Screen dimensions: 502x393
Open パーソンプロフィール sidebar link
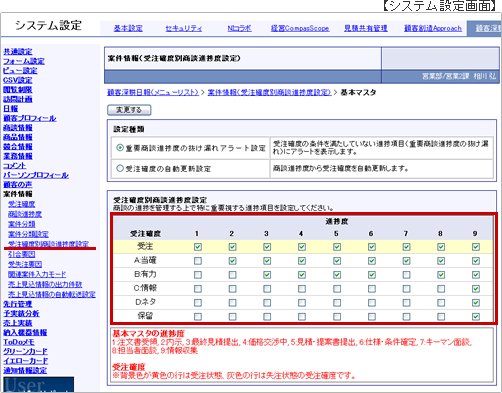pyautogui.click(x=36, y=175)
